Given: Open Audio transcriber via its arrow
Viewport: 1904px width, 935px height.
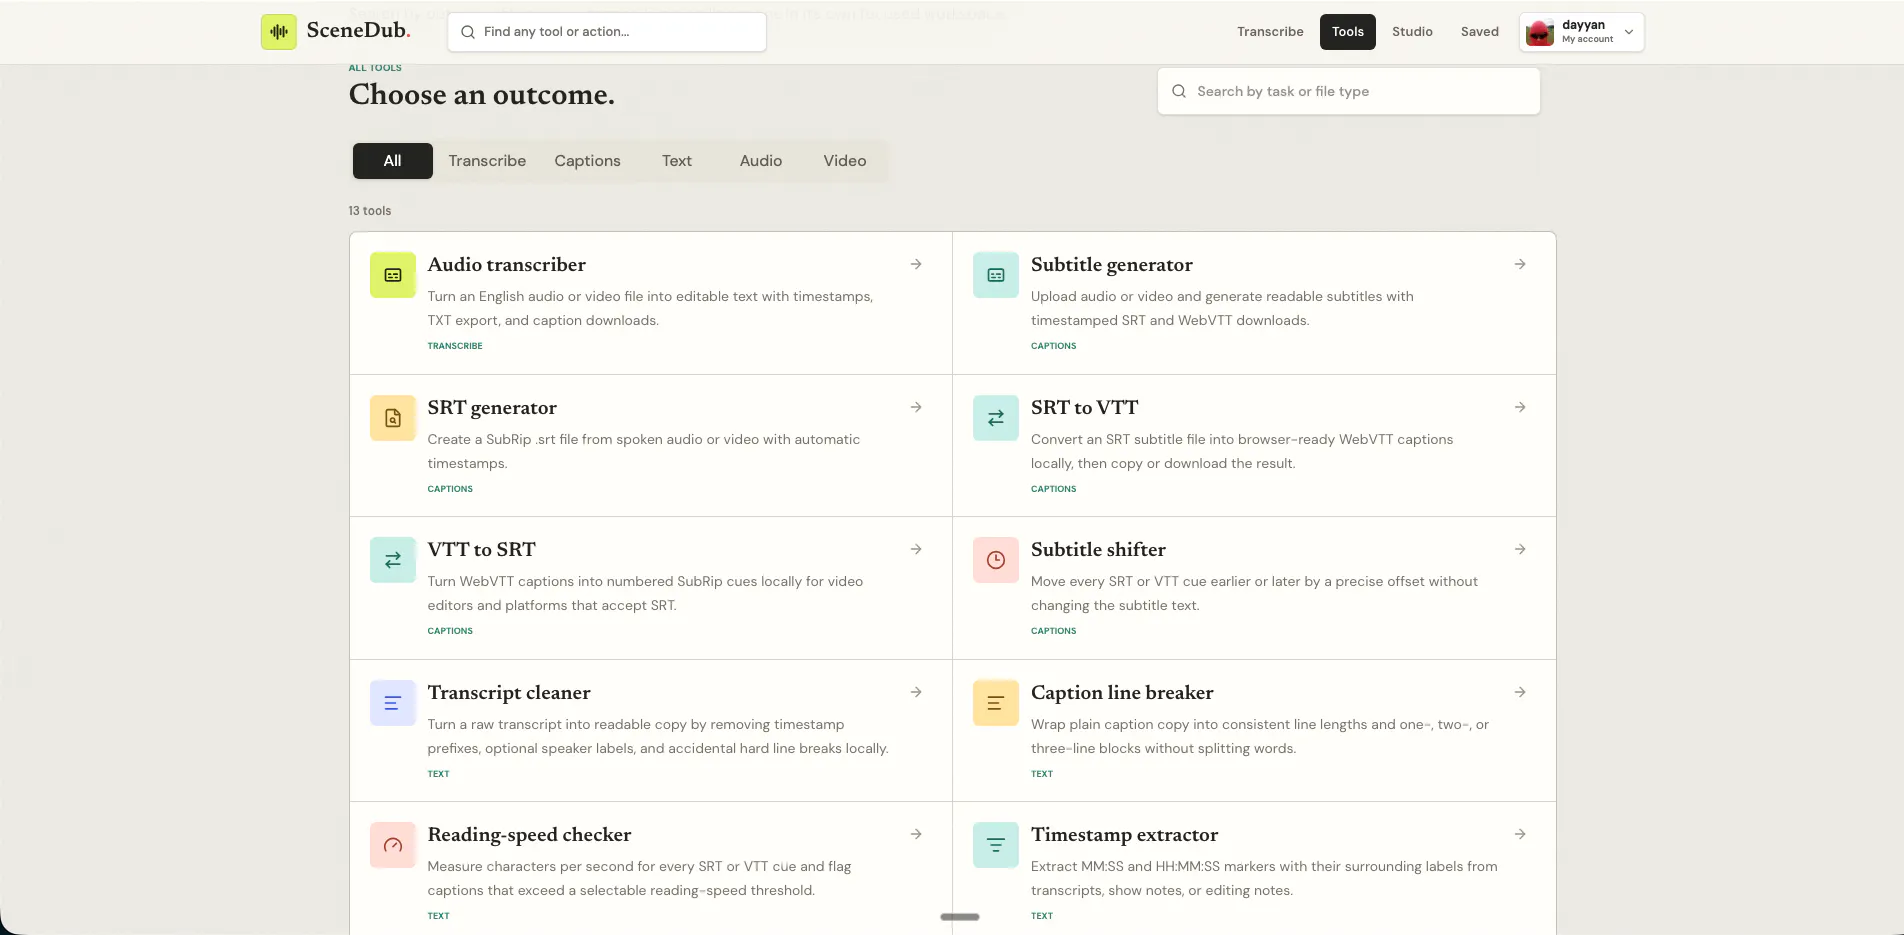Looking at the screenshot, I should pos(916,264).
